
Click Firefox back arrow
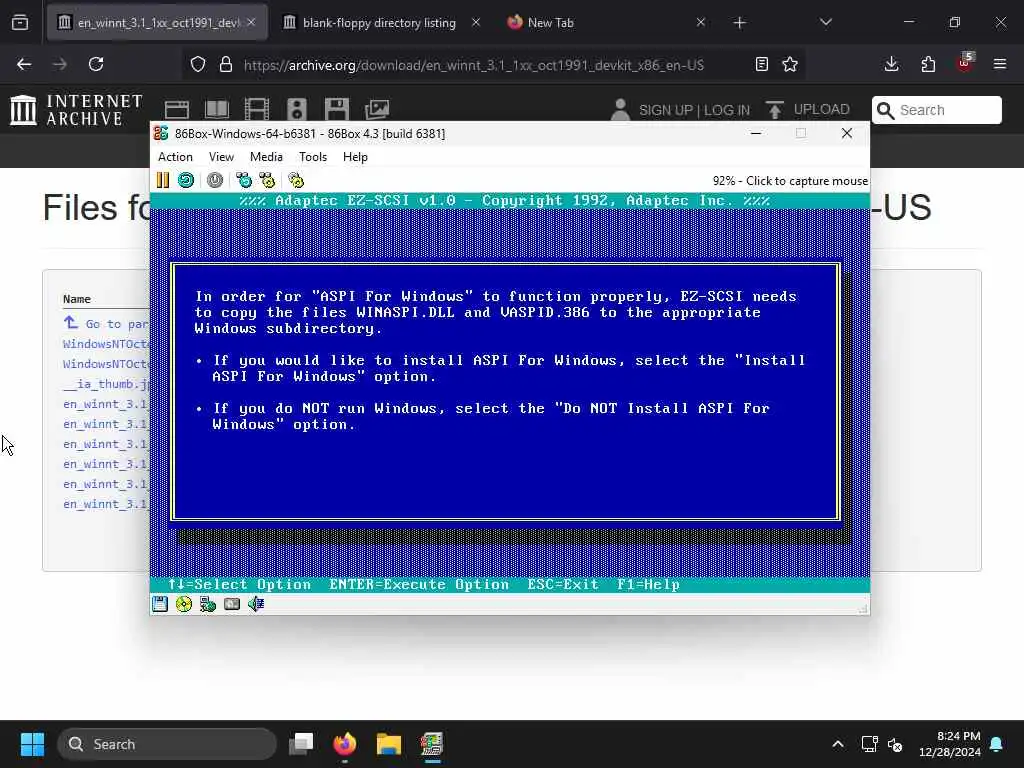[x=24, y=64]
